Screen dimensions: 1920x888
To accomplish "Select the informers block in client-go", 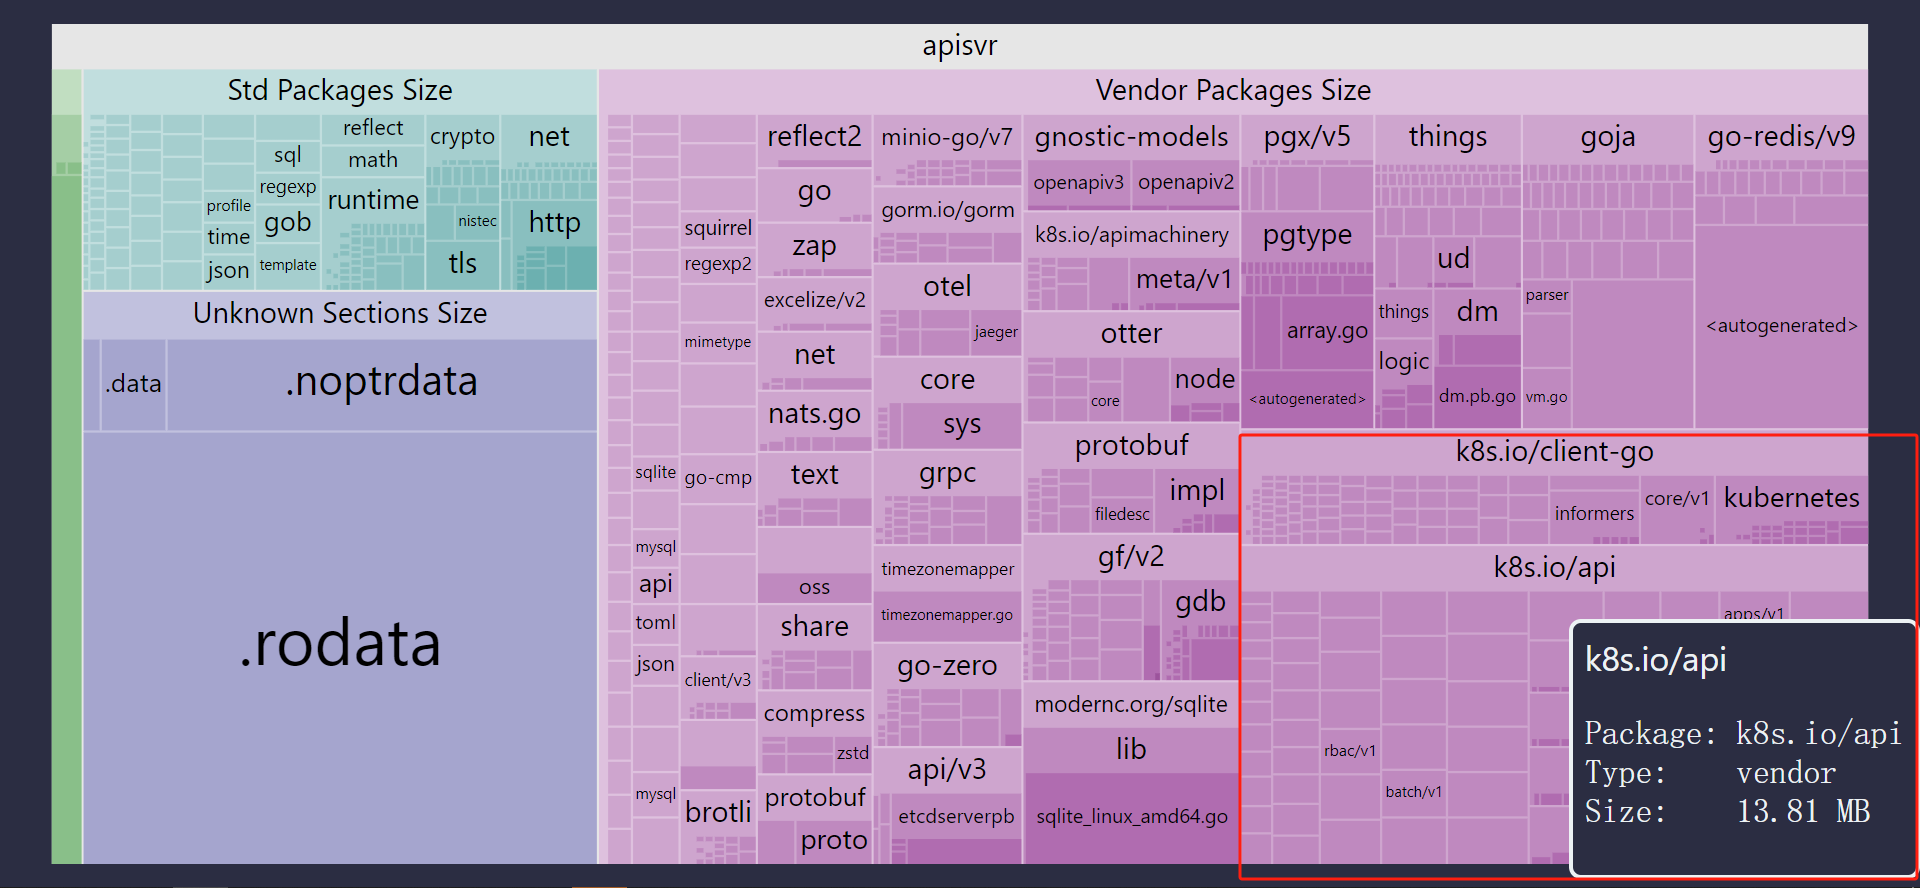I will [x=1593, y=514].
